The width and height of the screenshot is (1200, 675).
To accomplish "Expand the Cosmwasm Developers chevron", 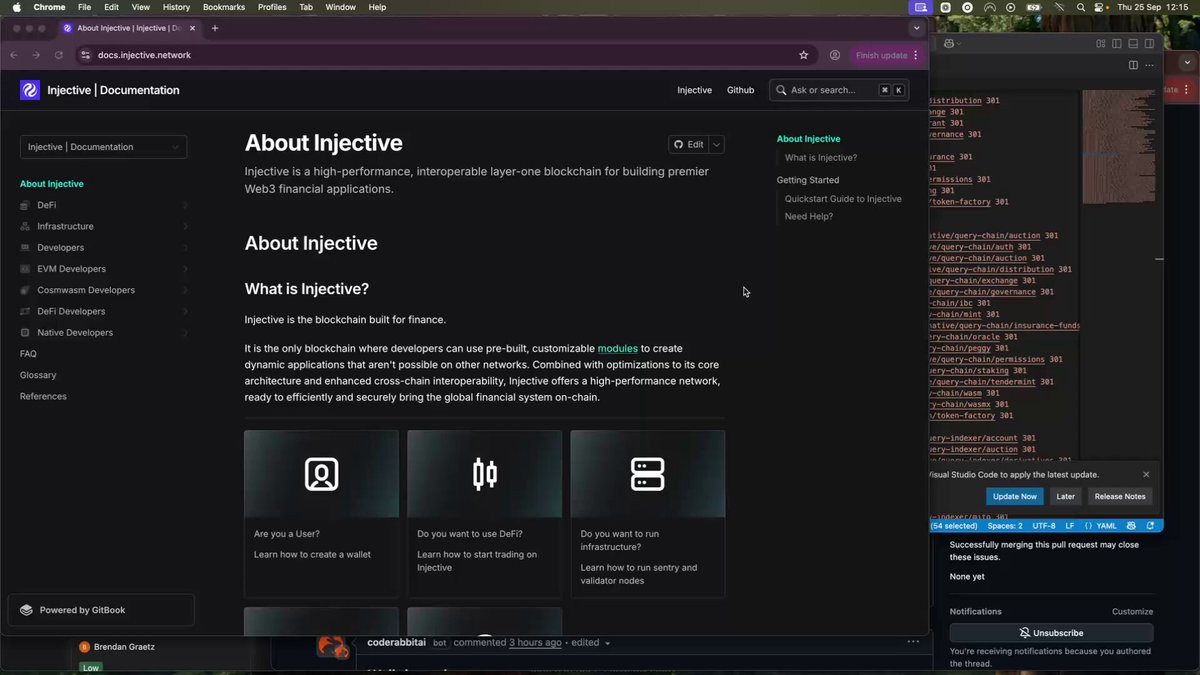I will 185,290.
